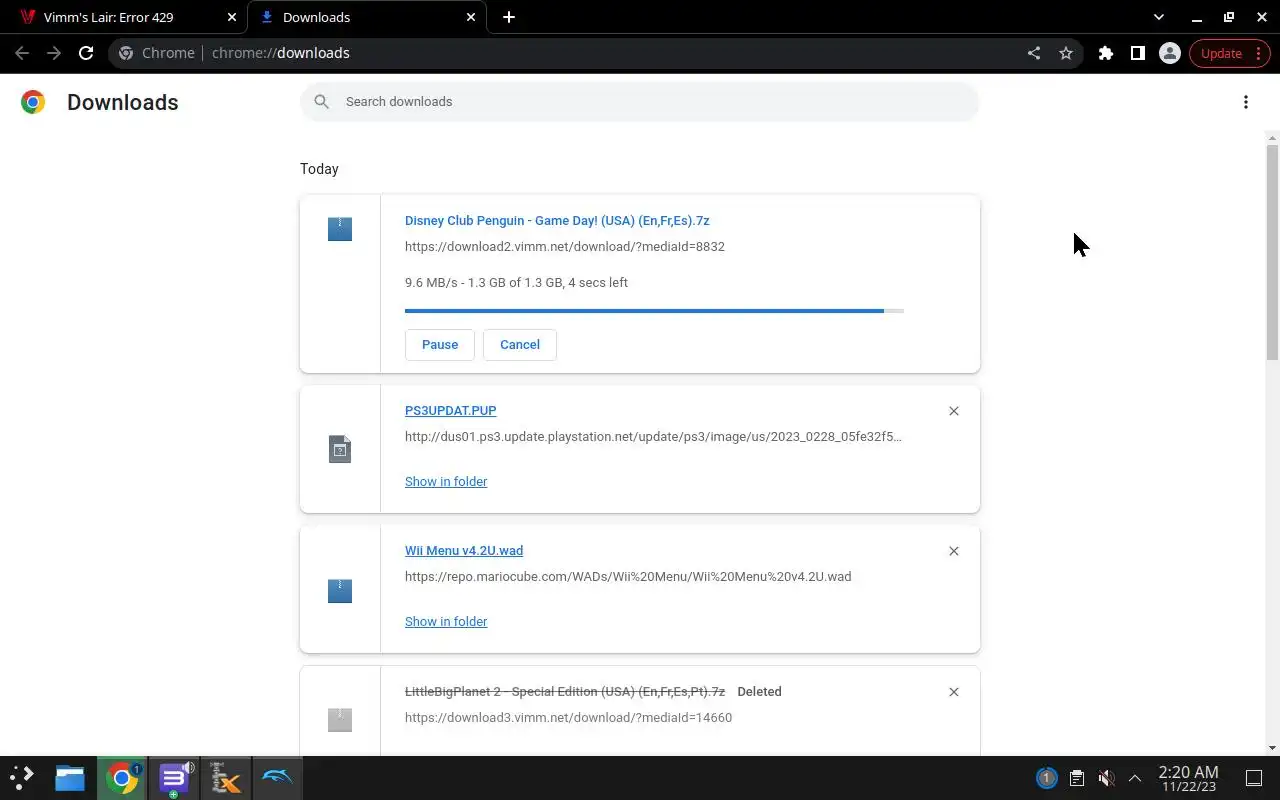1280x800 pixels.
Task: Click the page vertical scrollbar thumb
Action: click(x=1272, y=251)
